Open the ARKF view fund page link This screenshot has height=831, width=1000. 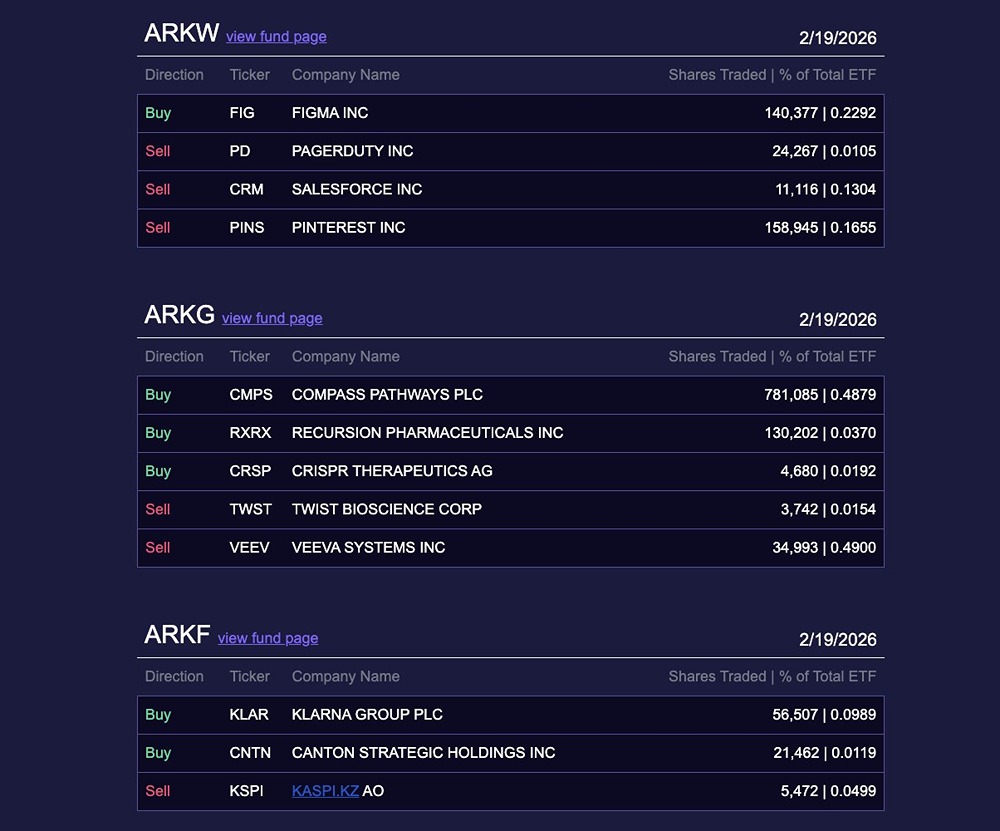point(268,638)
